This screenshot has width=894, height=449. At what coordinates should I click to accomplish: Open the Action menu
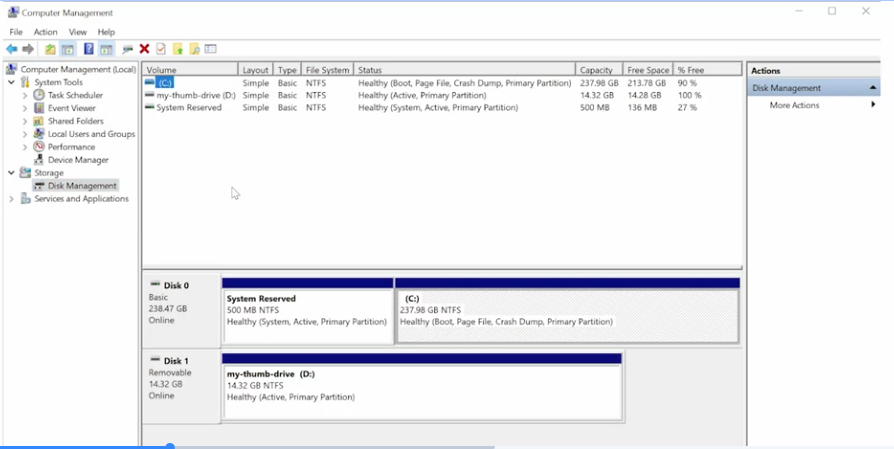(x=45, y=32)
